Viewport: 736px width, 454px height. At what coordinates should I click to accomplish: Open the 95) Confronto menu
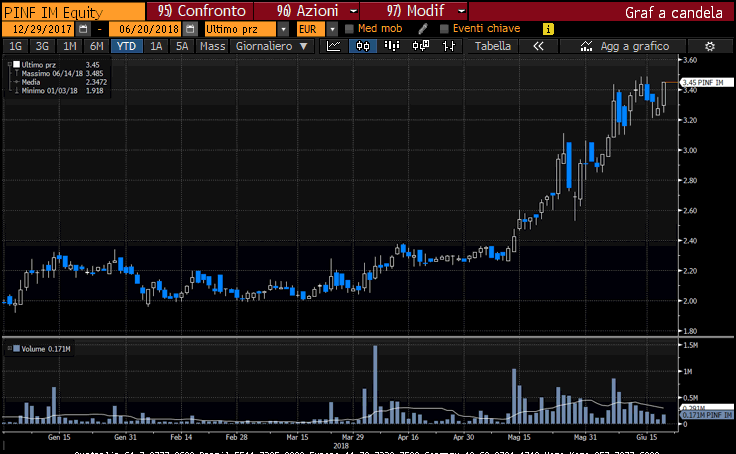click(195, 10)
